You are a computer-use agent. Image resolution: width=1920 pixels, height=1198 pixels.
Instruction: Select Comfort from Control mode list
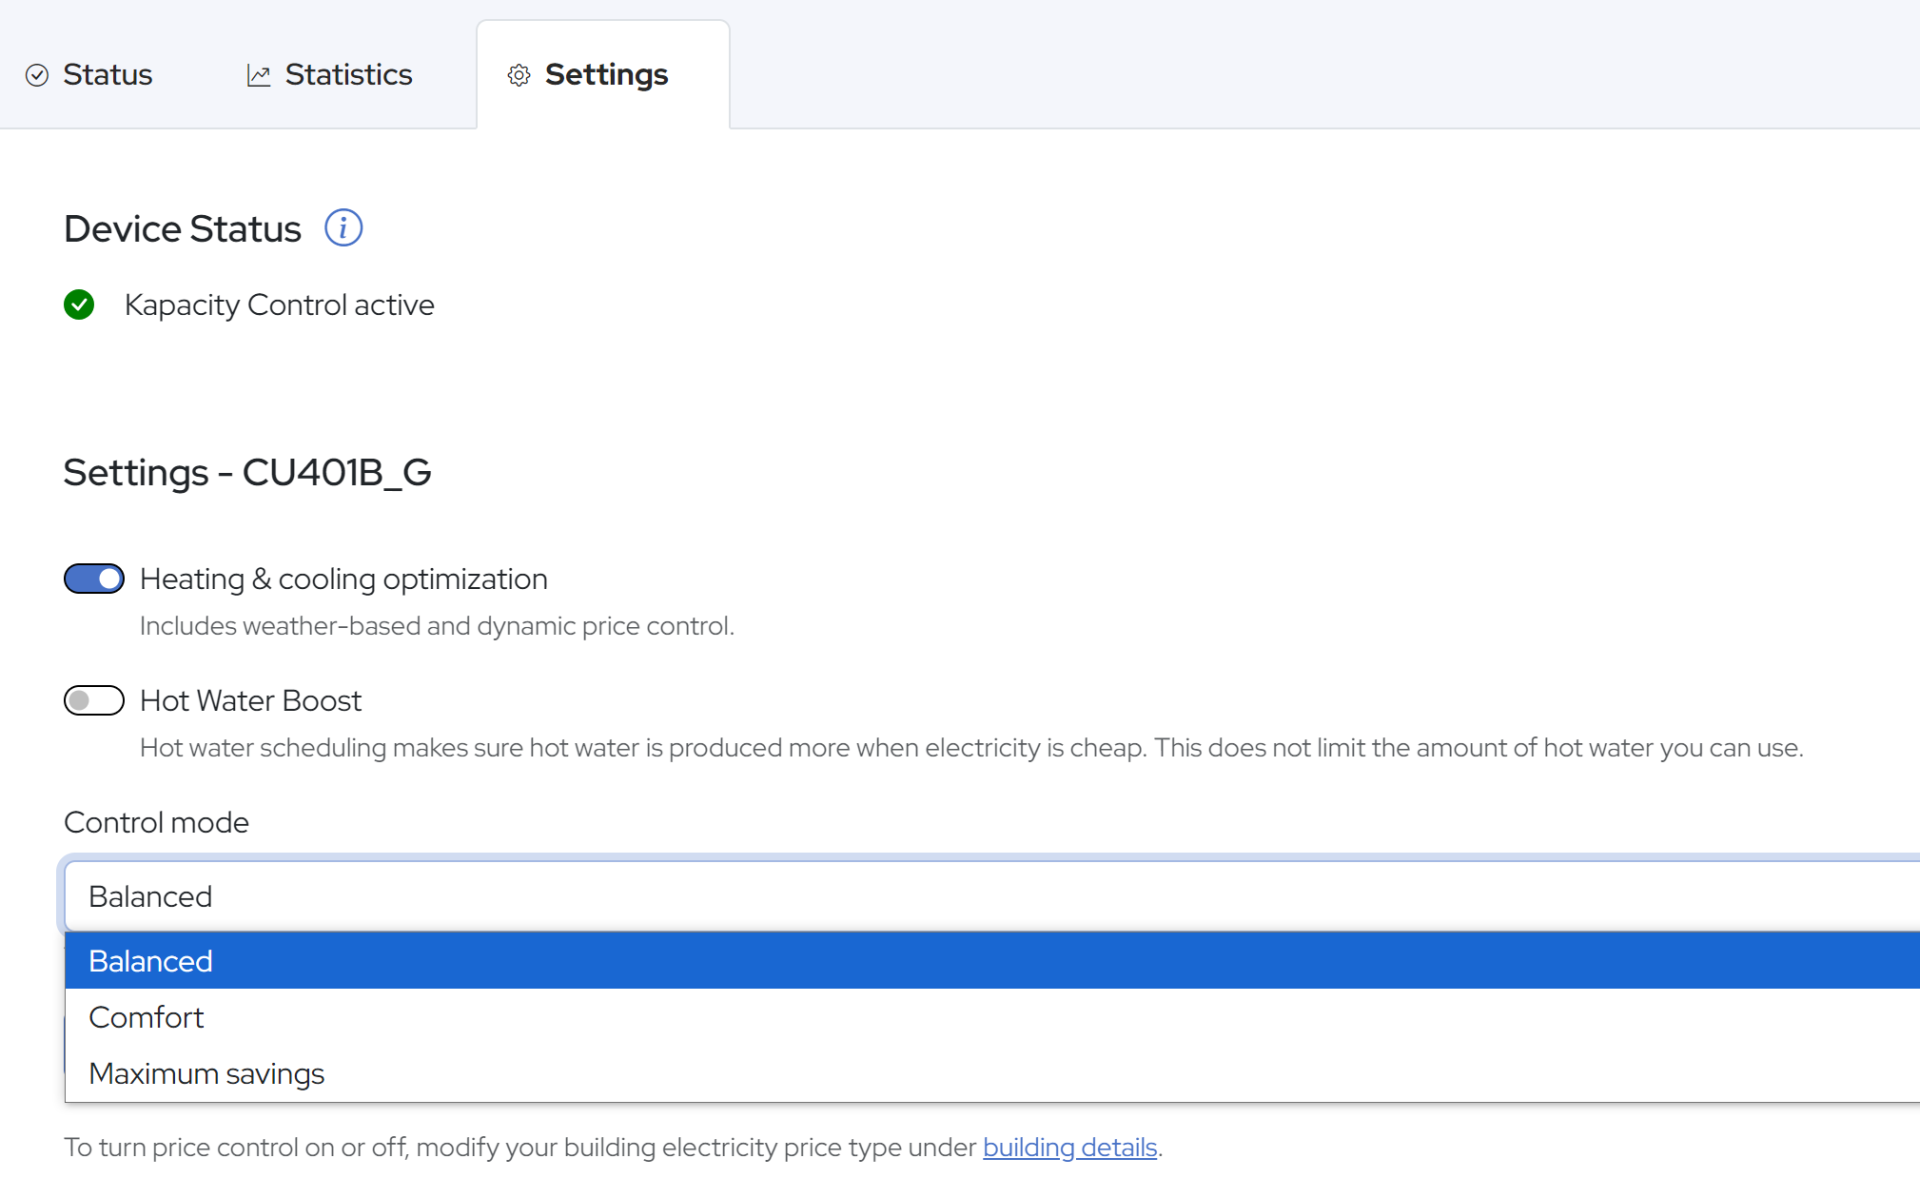pos(146,1017)
